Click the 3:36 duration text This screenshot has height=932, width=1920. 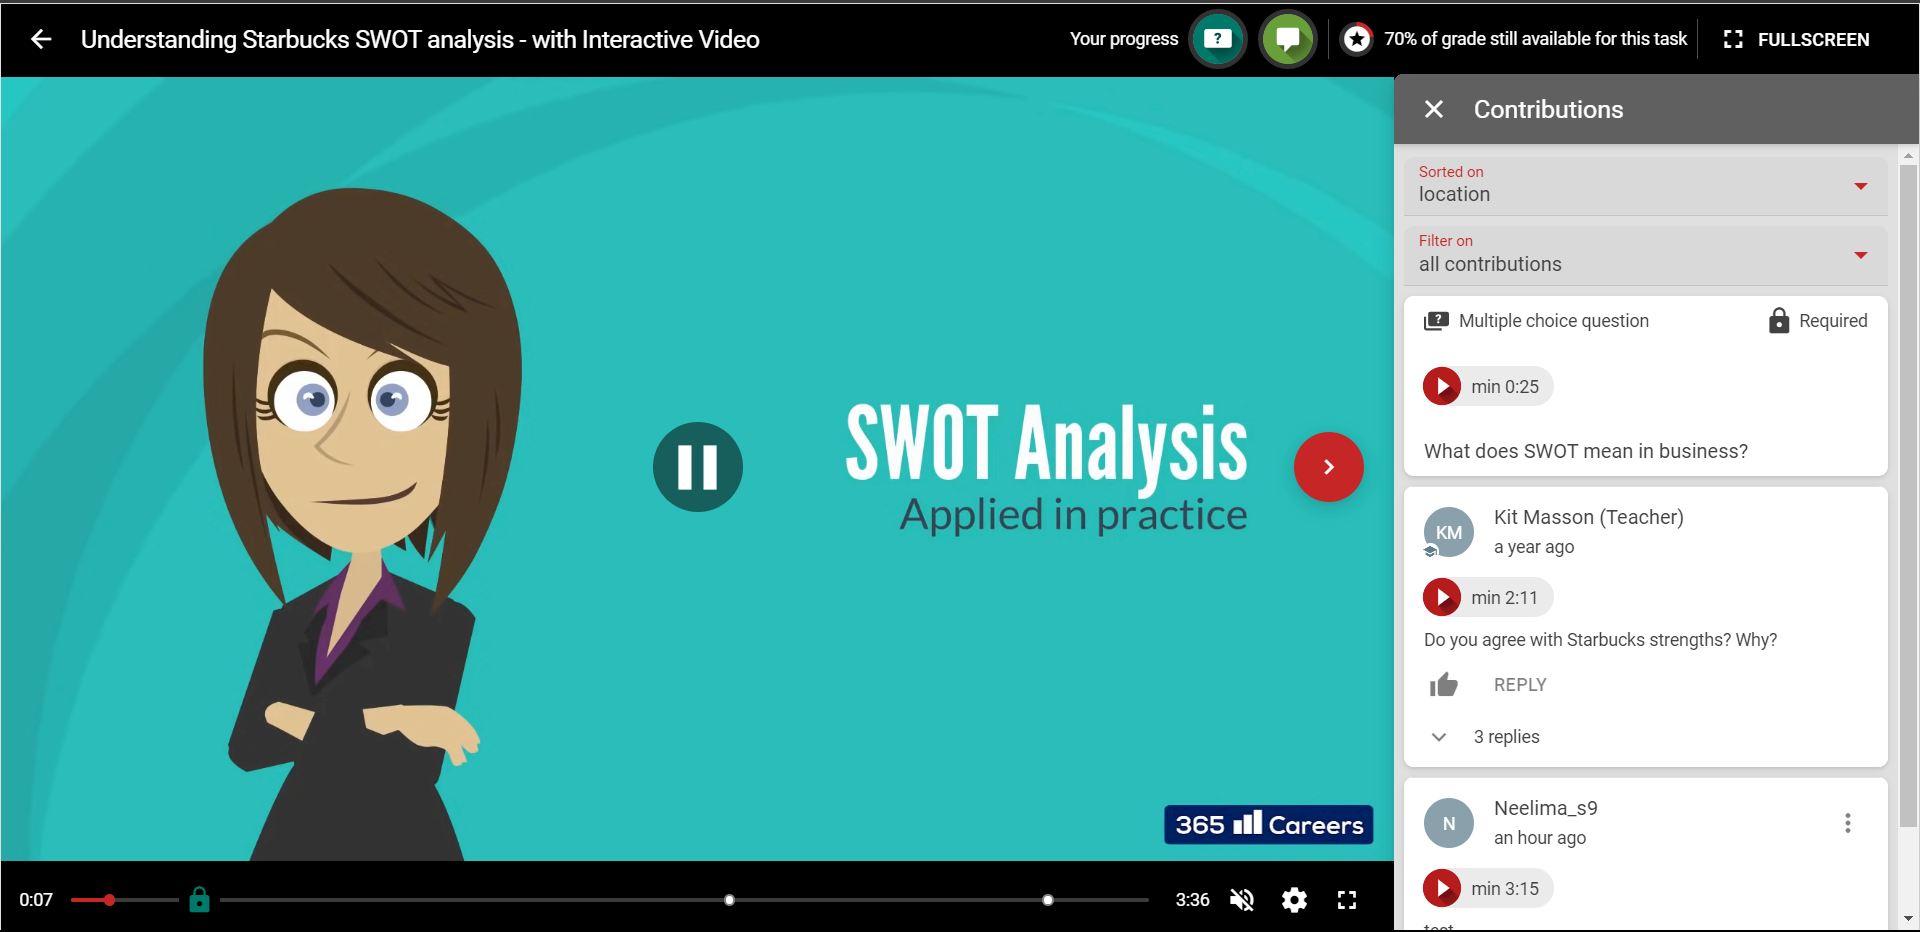[1192, 900]
